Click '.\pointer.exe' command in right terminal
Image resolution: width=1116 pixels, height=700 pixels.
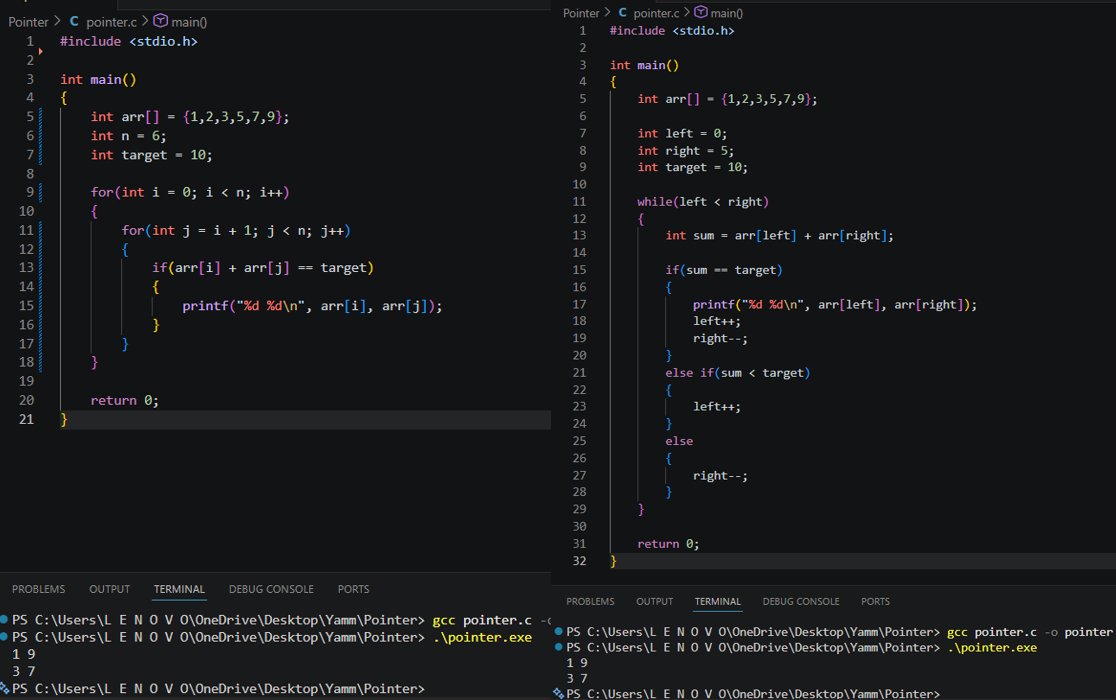(x=992, y=647)
